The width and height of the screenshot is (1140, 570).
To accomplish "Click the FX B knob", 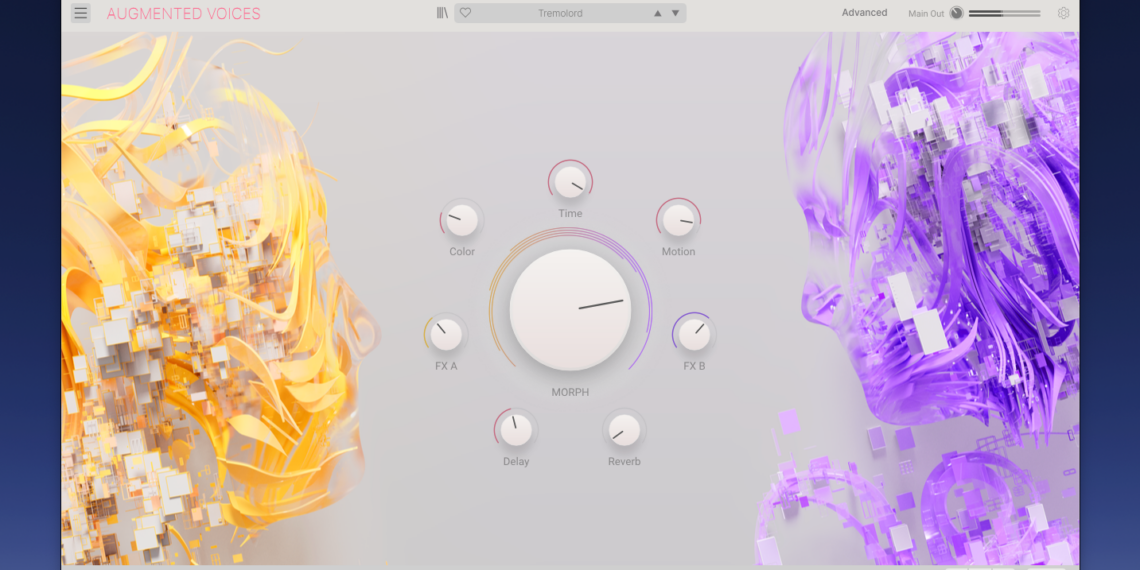I will click(x=694, y=334).
